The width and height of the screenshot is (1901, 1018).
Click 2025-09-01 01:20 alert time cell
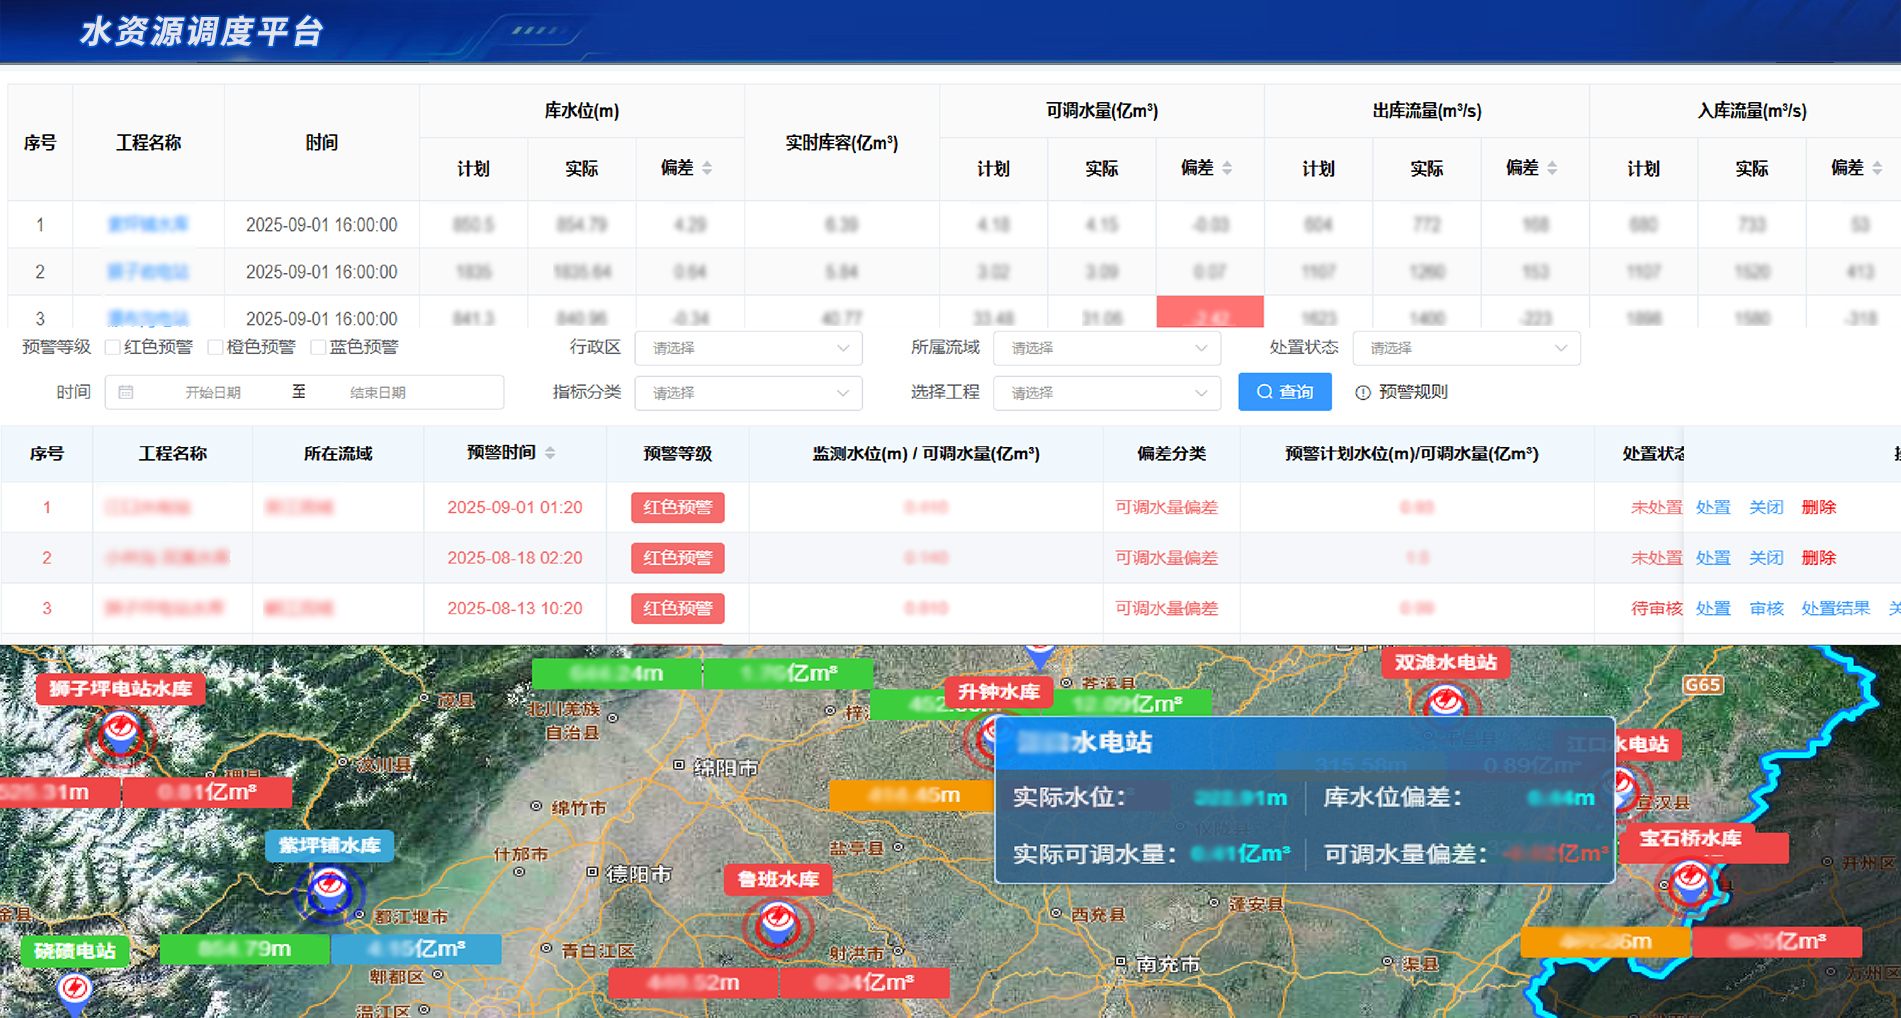(515, 507)
